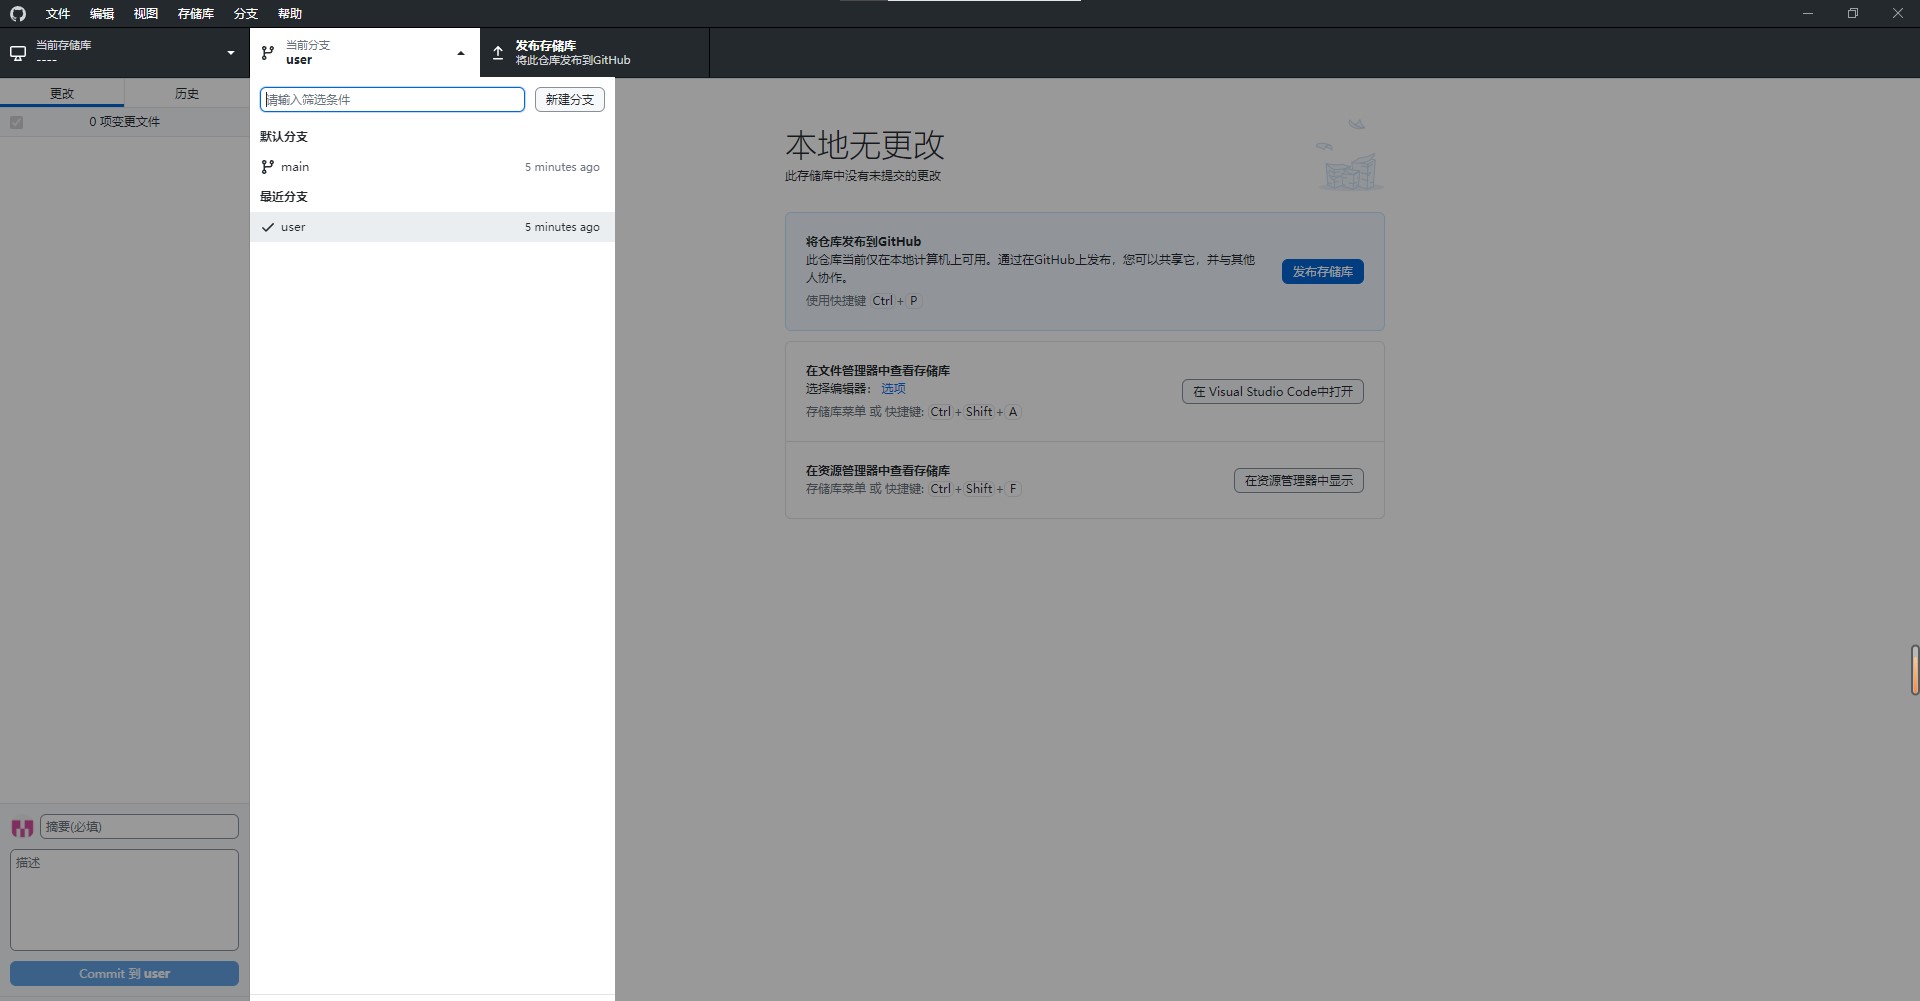This screenshot has height=1001, width=1920.
Task: Click the commit author avatar icon
Action: pos(22,828)
